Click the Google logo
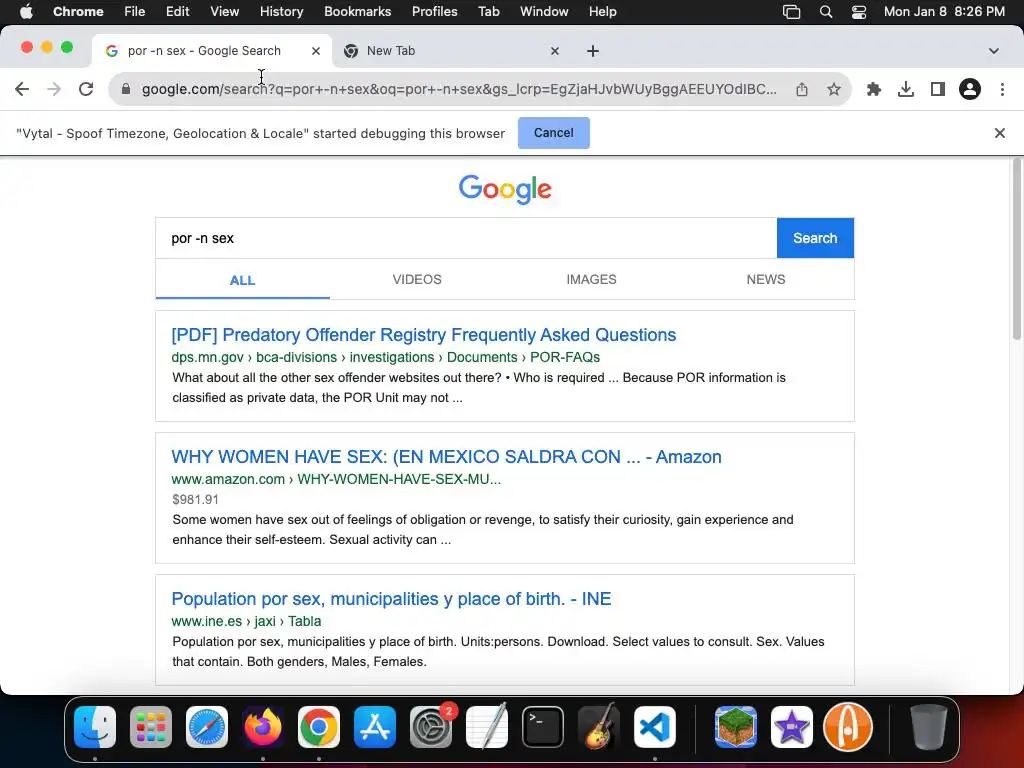Image resolution: width=1024 pixels, height=768 pixels. [x=505, y=189]
